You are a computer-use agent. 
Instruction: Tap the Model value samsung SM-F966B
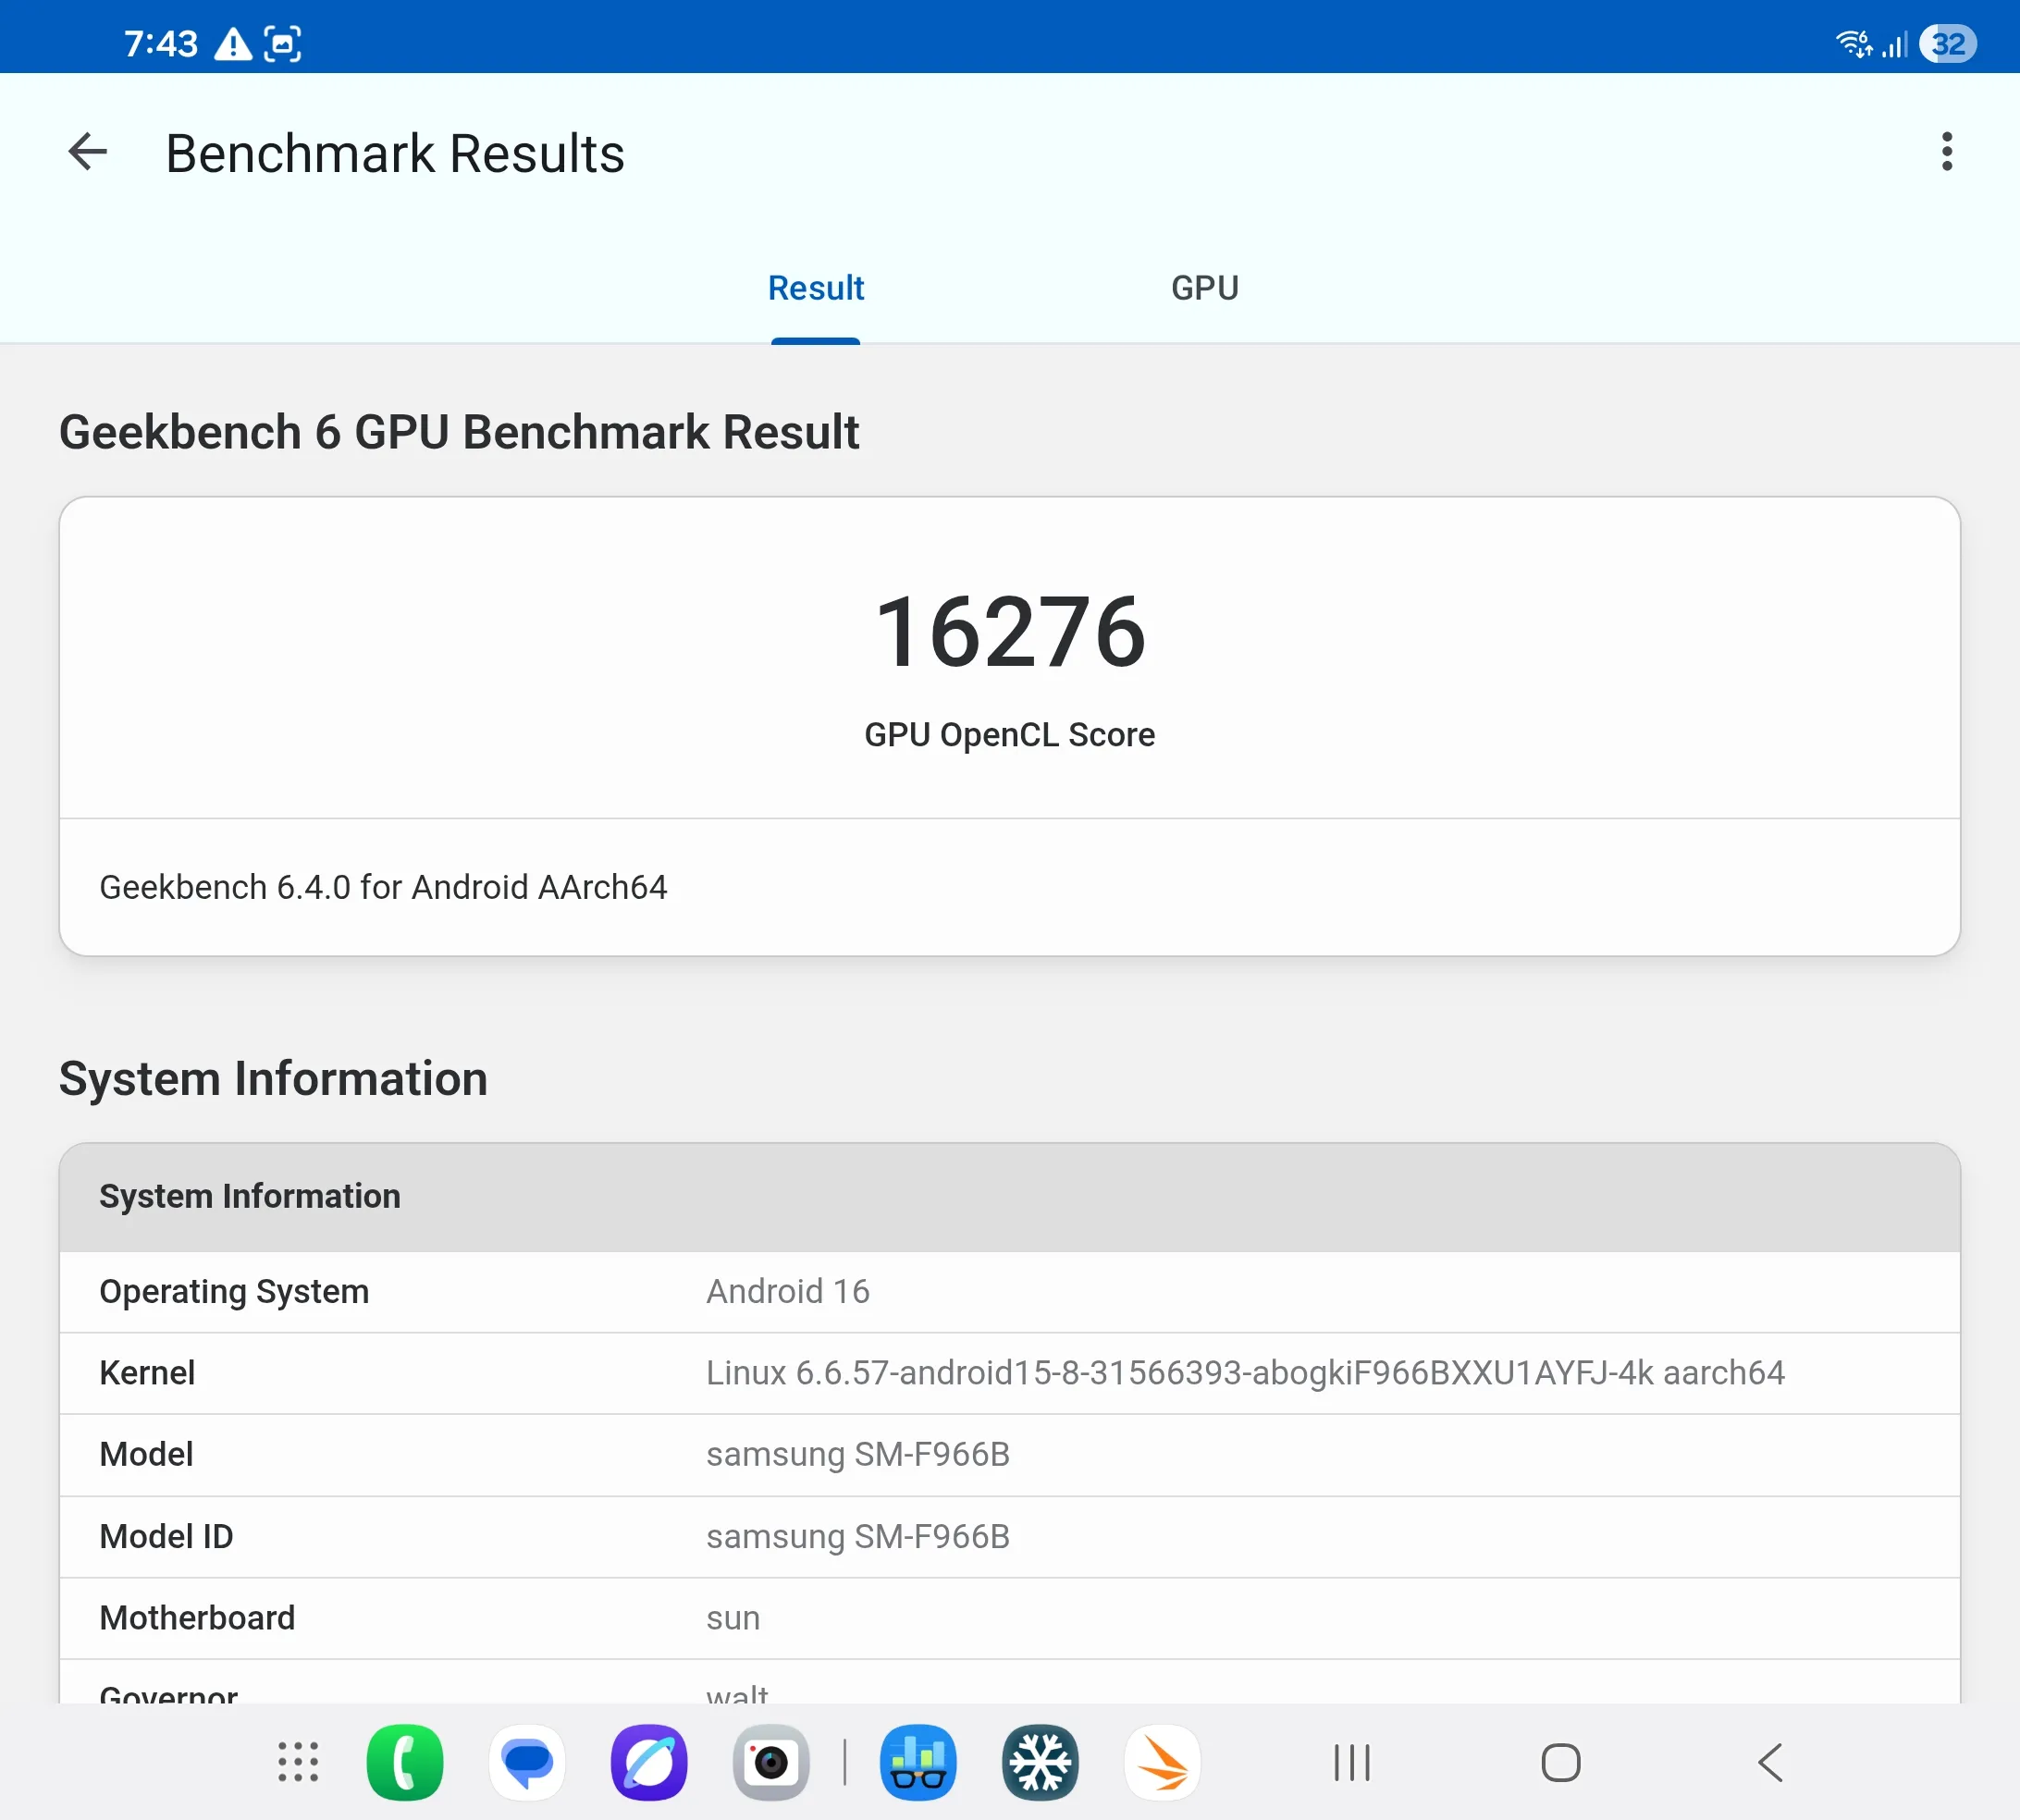coord(858,1454)
